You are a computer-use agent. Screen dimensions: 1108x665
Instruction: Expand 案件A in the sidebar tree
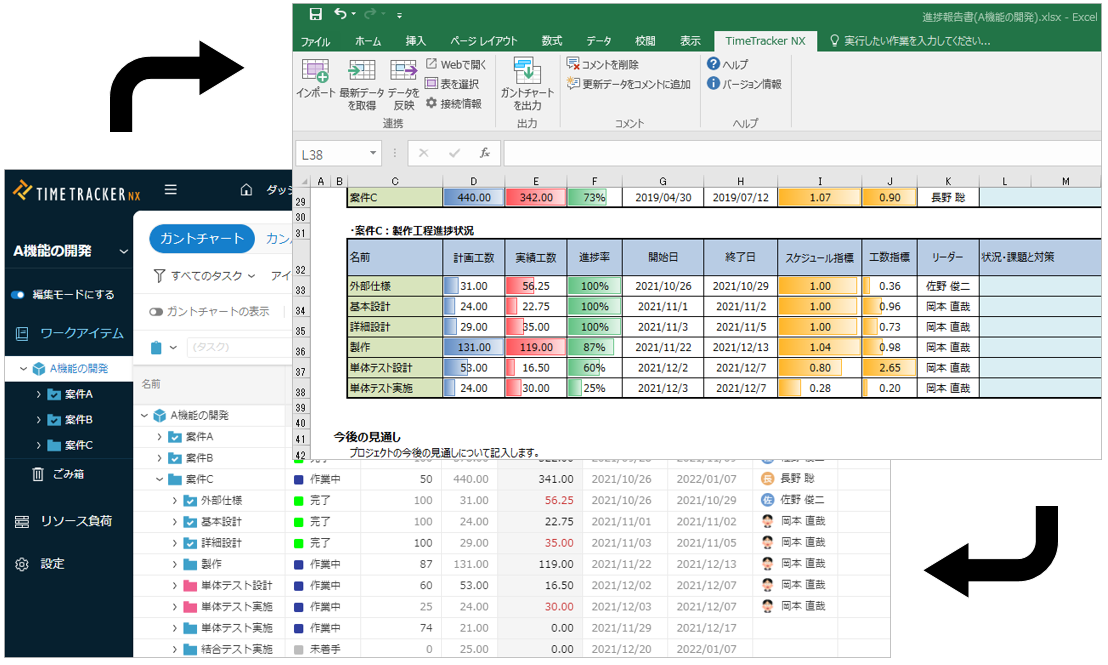tap(39, 394)
